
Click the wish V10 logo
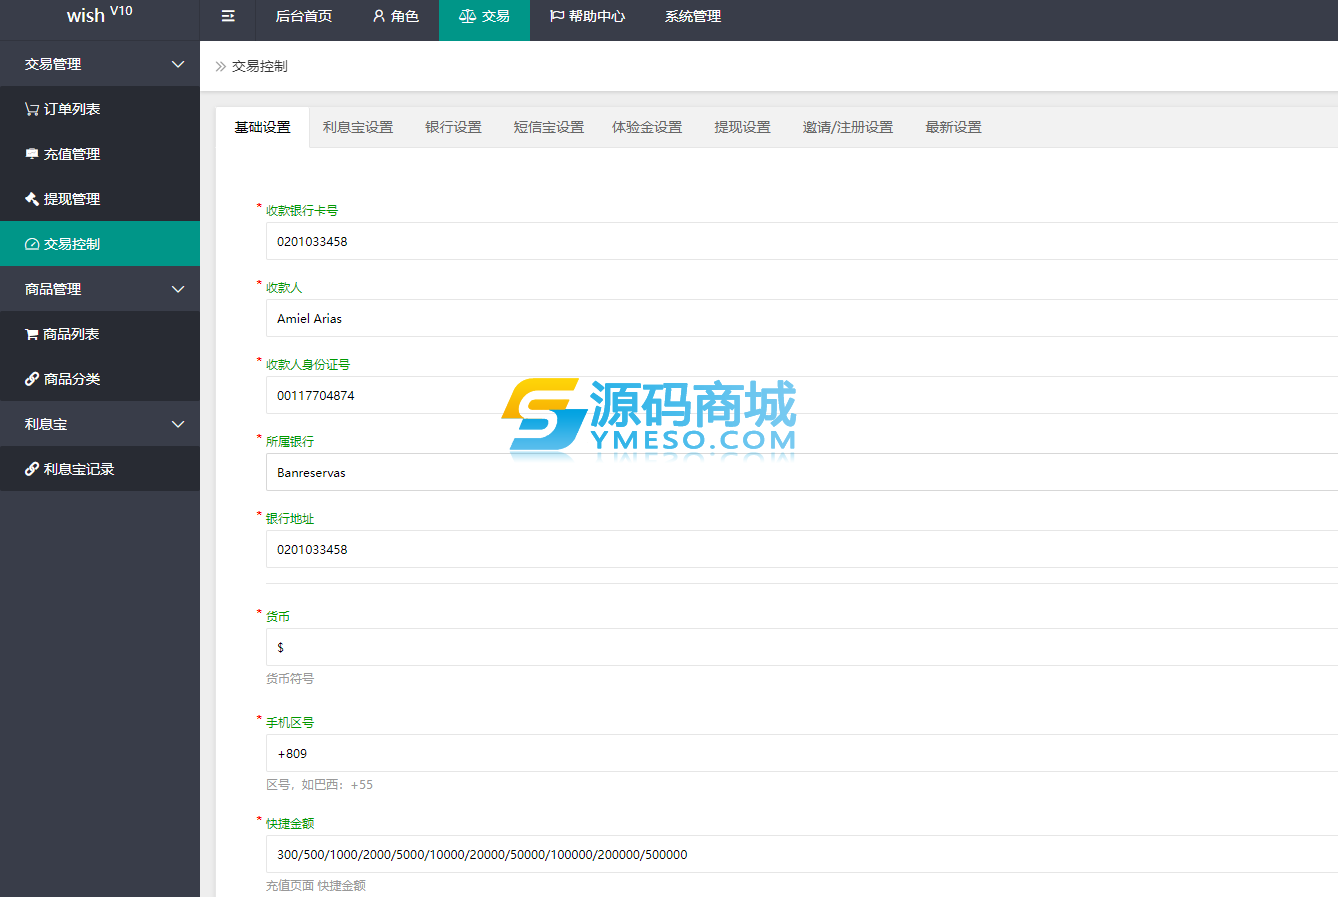pyautogui.click(x=99, y=15)
